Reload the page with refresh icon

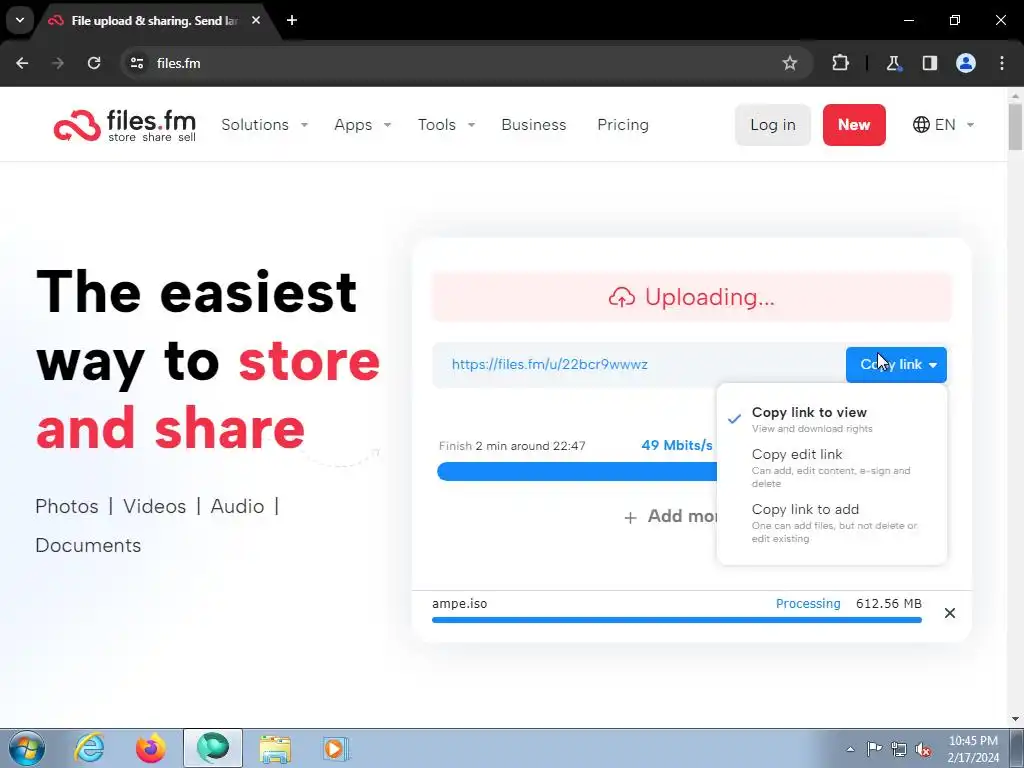94,63
